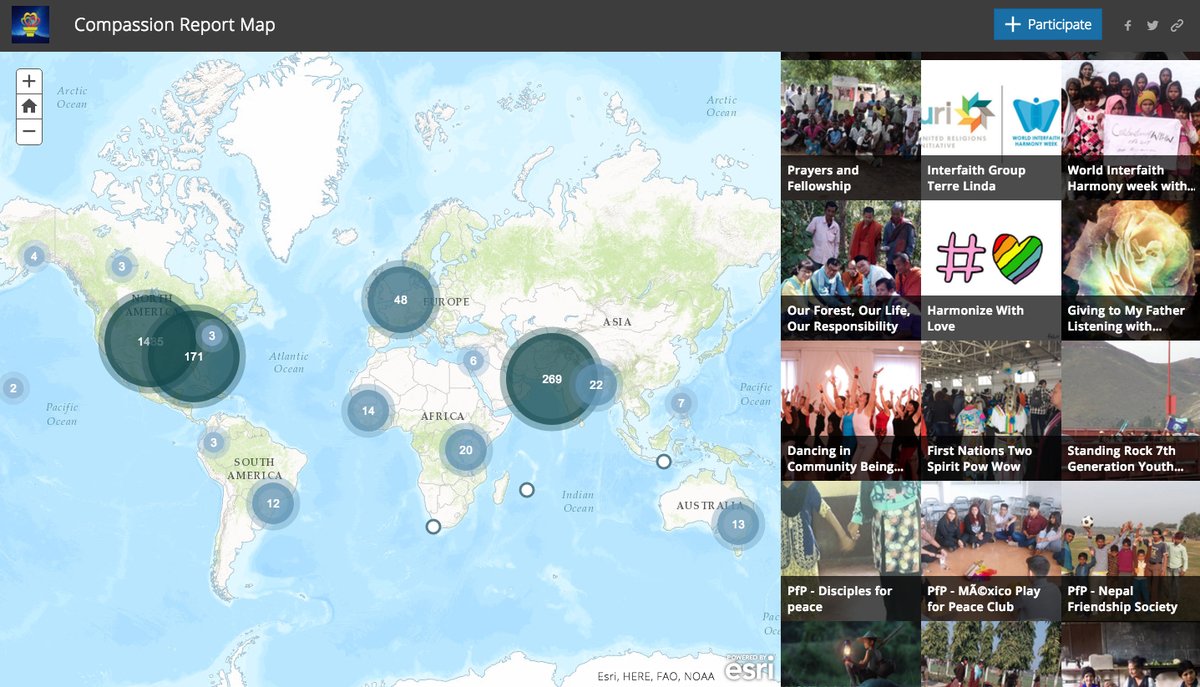Select the 22 cluster in Asia

point(596,385)
